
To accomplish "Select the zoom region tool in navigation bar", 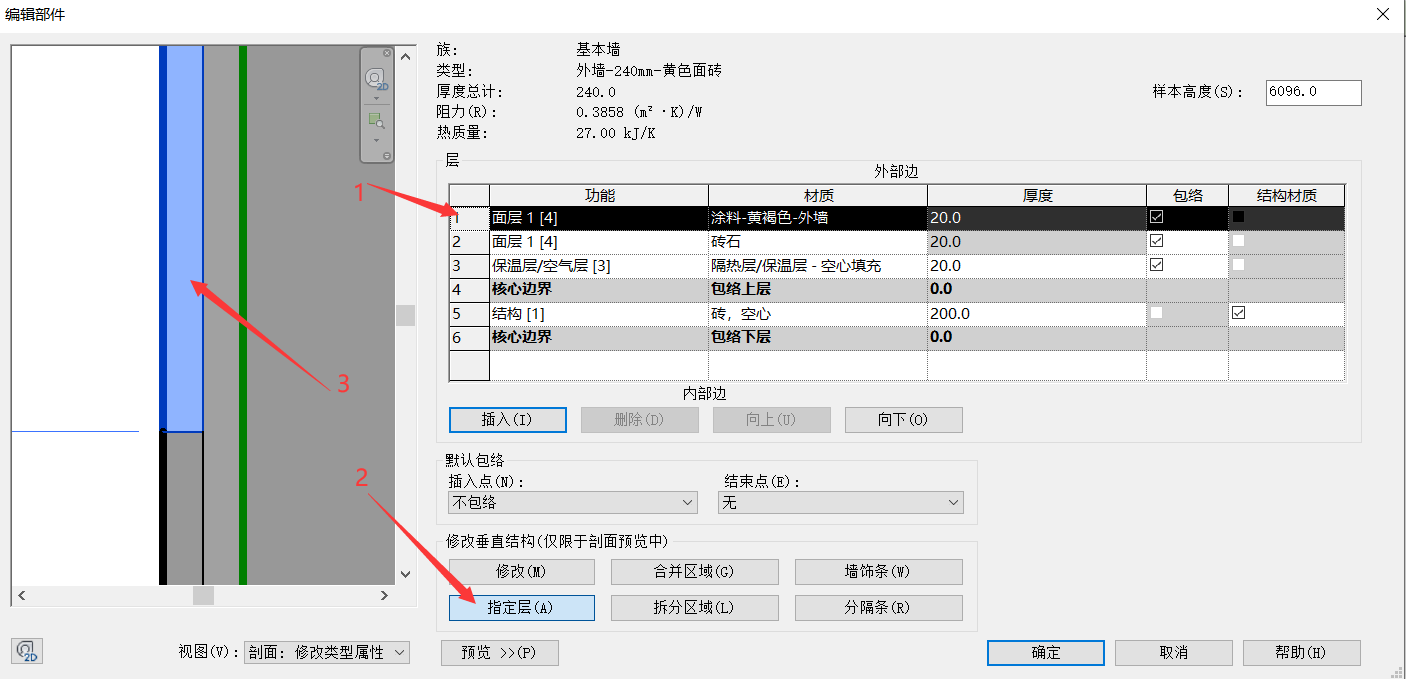I will coord(376,121).
